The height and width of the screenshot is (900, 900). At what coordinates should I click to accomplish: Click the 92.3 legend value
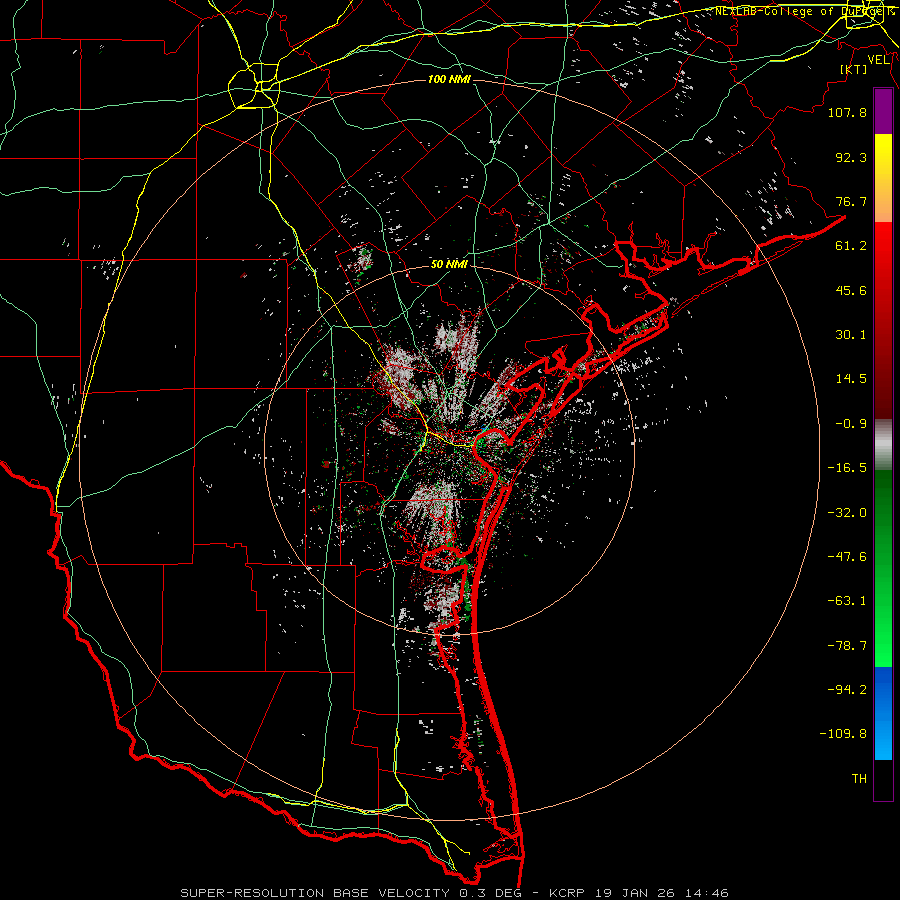point(851,157)
